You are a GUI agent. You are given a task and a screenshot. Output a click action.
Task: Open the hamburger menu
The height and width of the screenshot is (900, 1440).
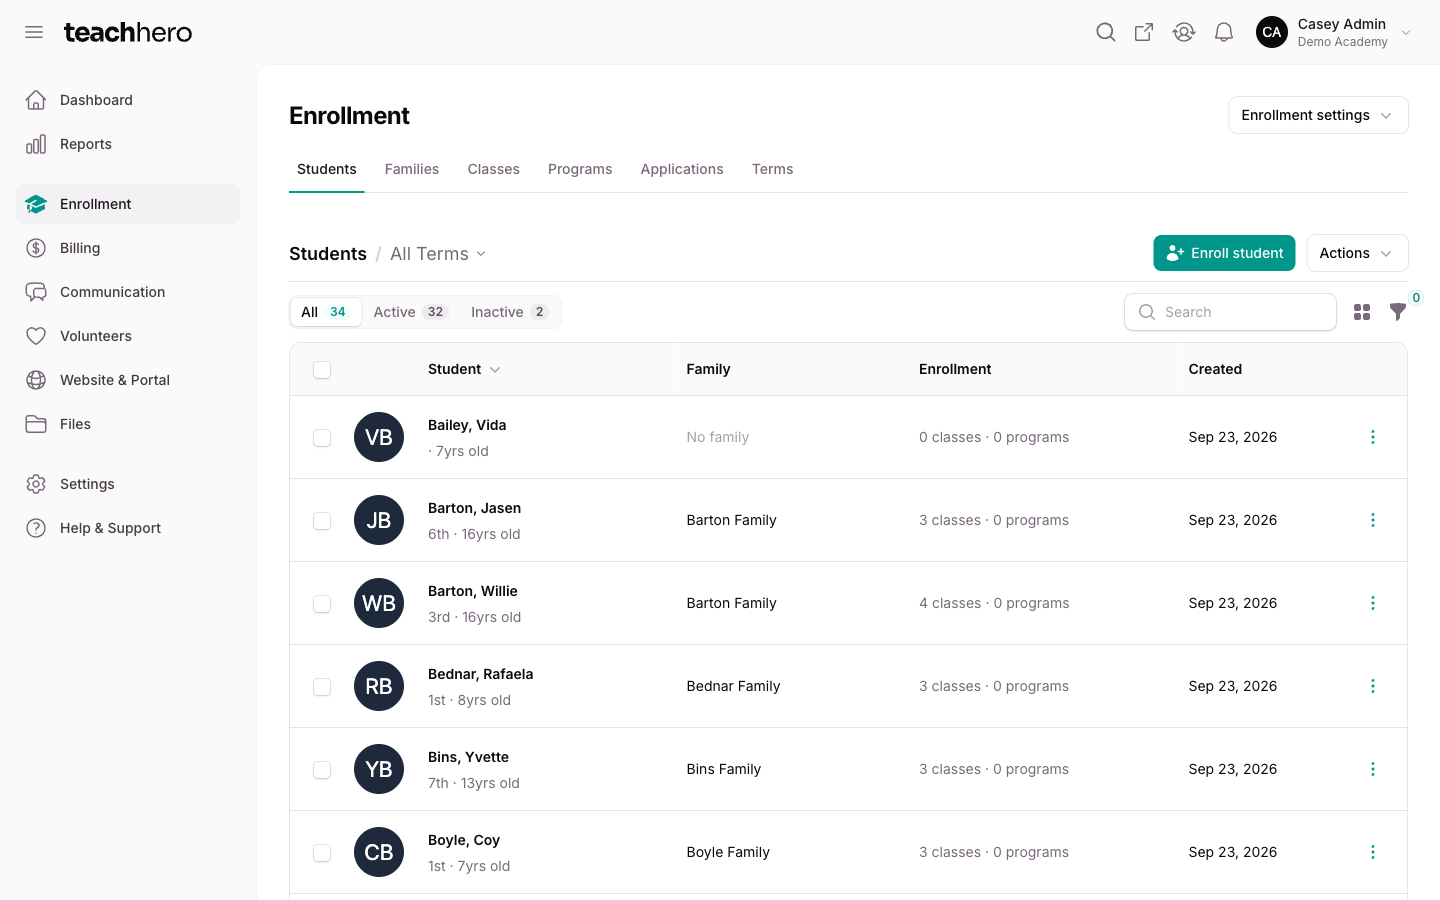tap(34, 32)
